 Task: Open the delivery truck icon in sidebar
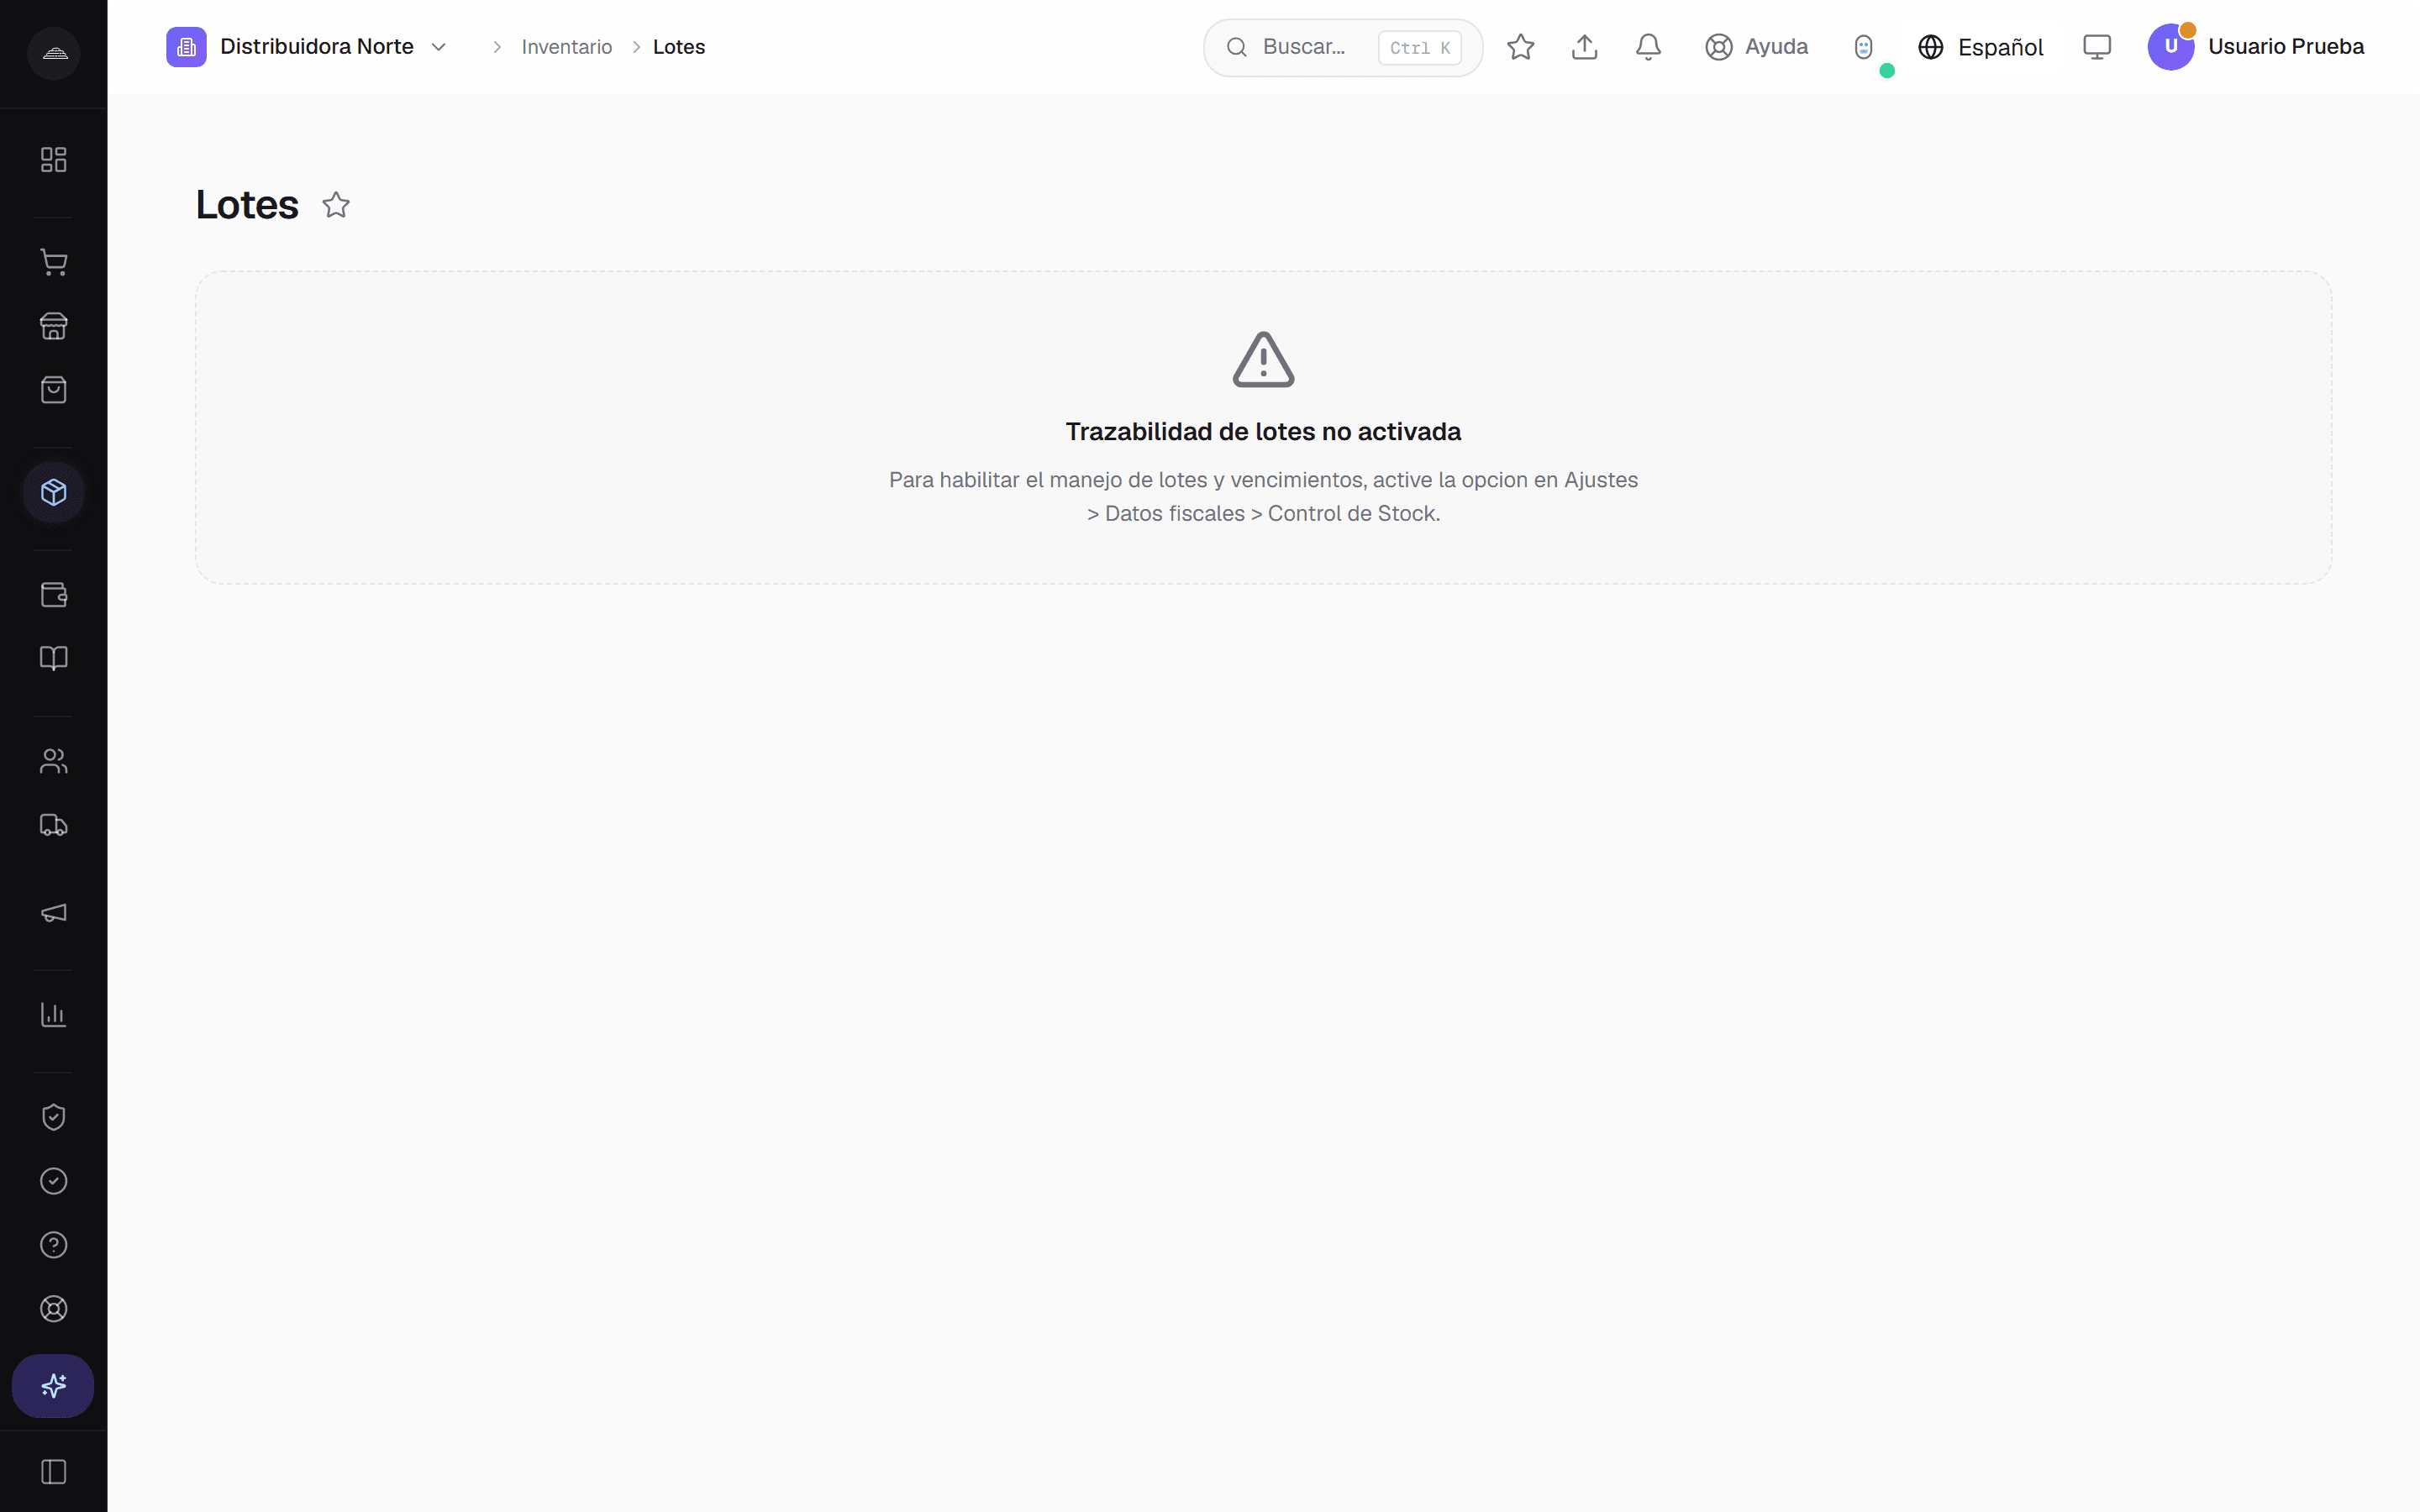coord(53,825)
